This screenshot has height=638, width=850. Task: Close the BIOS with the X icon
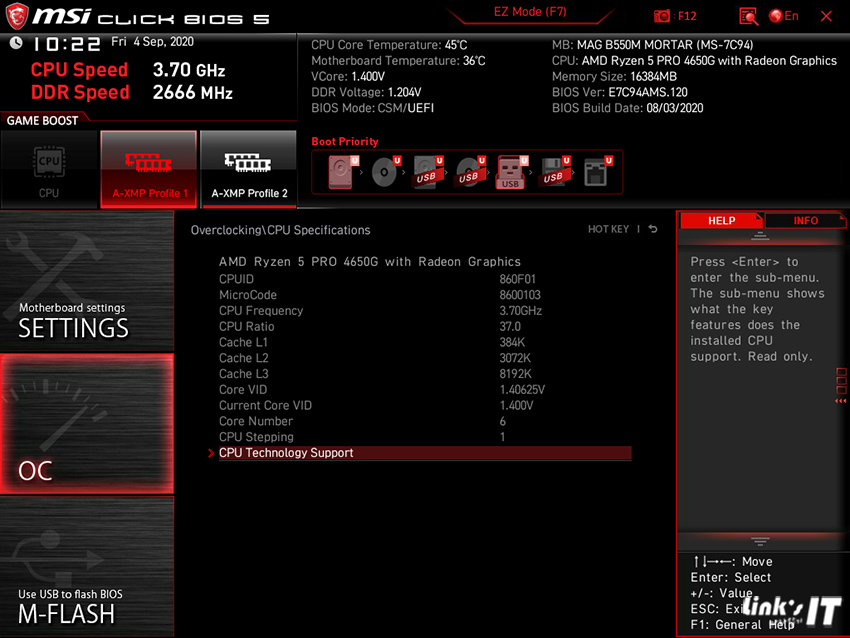[826, 16]
